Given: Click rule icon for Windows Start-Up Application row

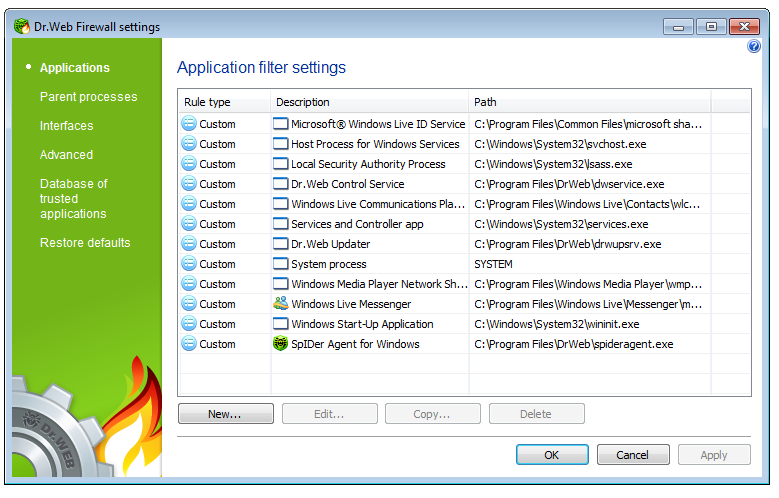Looking at the screenshot, I should click(189, 324).
